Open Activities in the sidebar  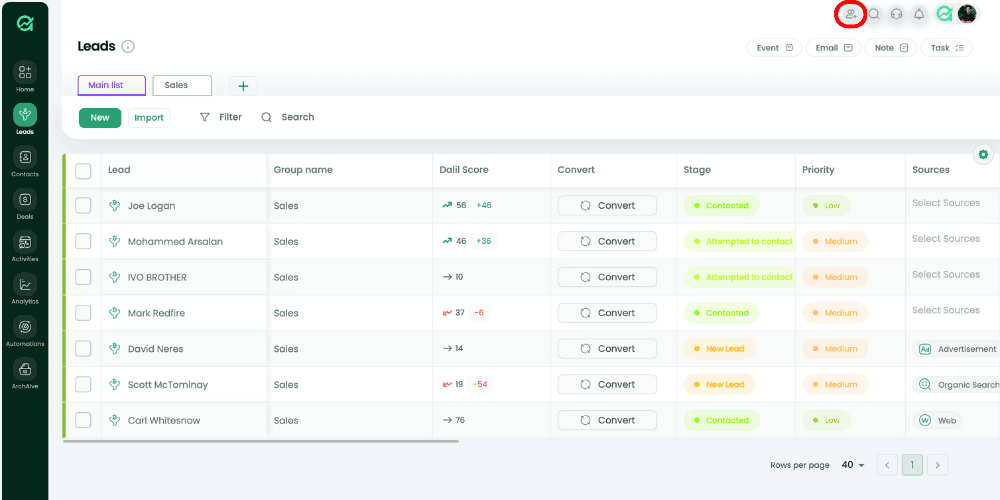pos(25,246)
